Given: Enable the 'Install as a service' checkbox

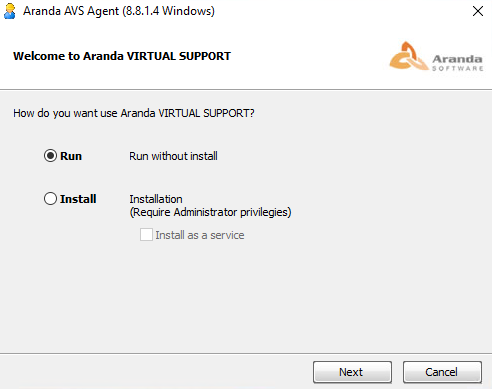Looking at the screenshot, I should 146,235.
